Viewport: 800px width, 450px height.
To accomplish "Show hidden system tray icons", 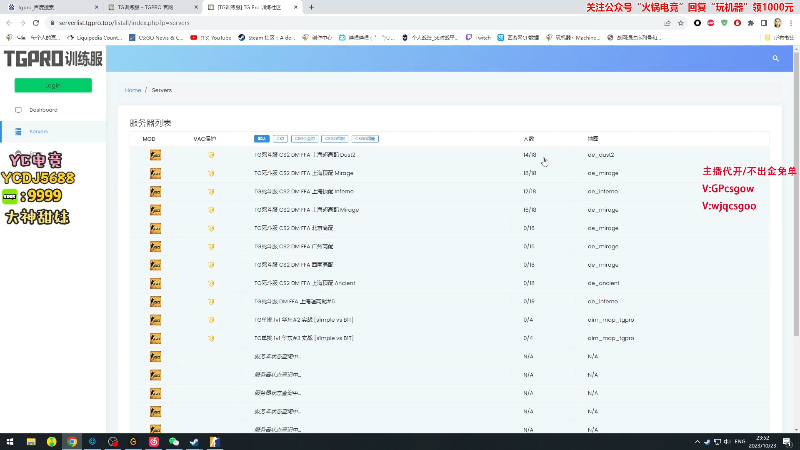I will click(697, 442).
